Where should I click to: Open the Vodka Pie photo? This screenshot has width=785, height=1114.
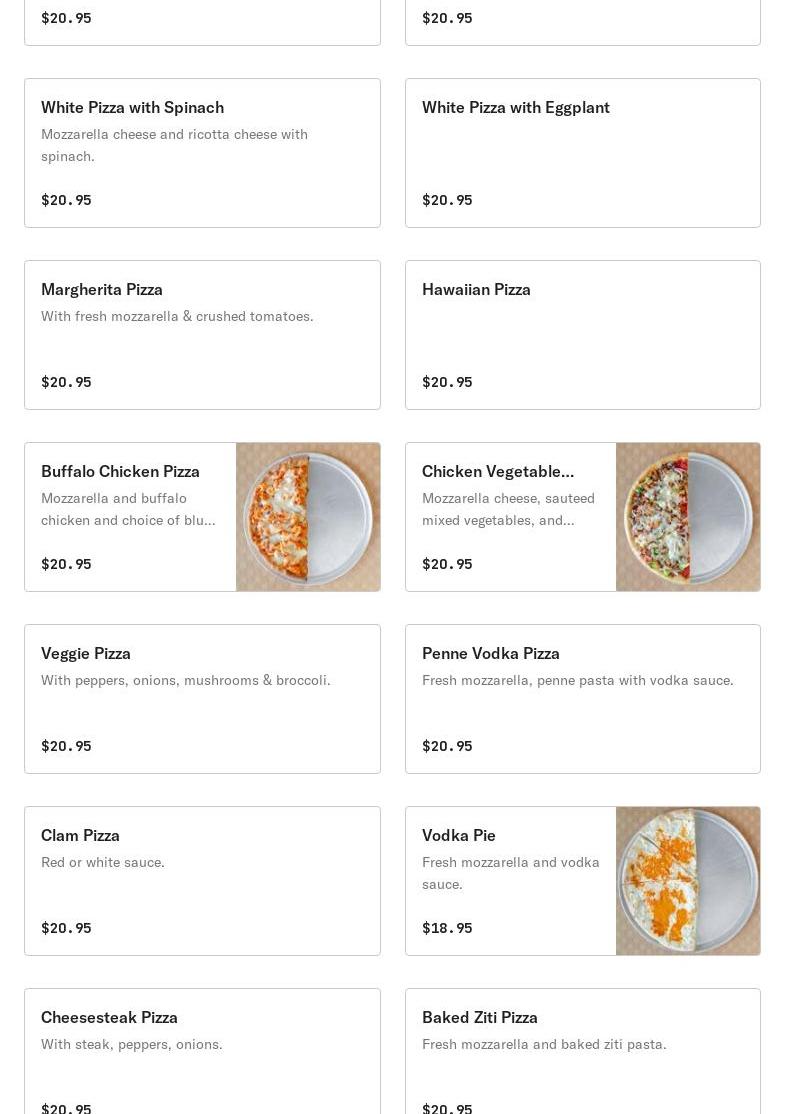688,880
